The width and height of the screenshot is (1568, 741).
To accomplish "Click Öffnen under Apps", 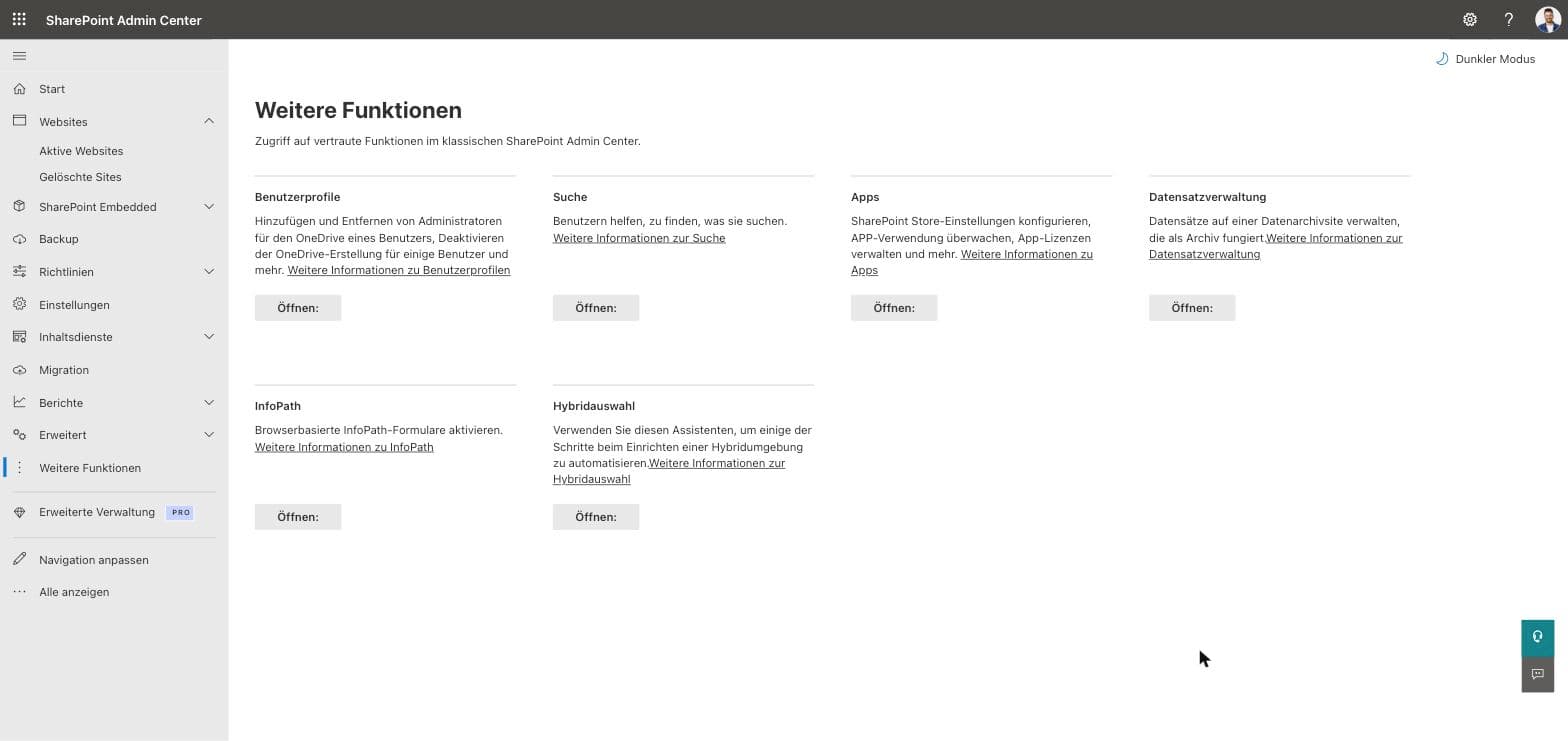I will coord(894,308).
